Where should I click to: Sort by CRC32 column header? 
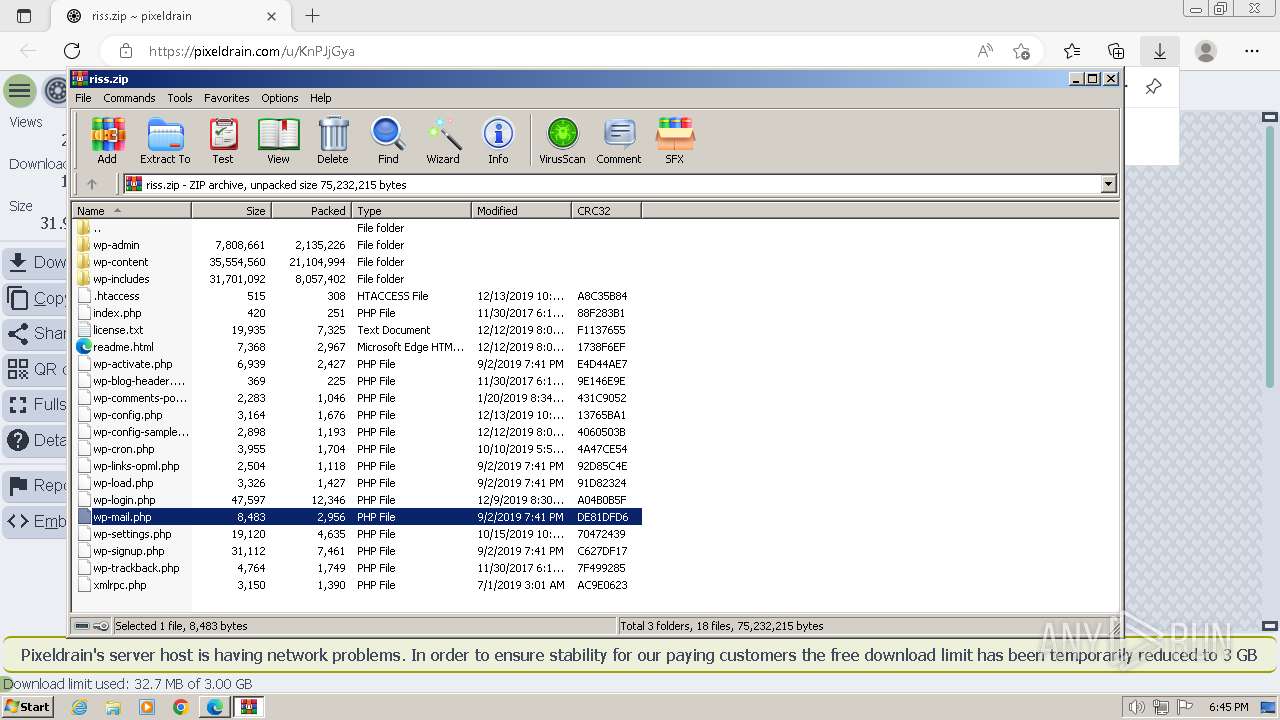click(x=606, y=211)
